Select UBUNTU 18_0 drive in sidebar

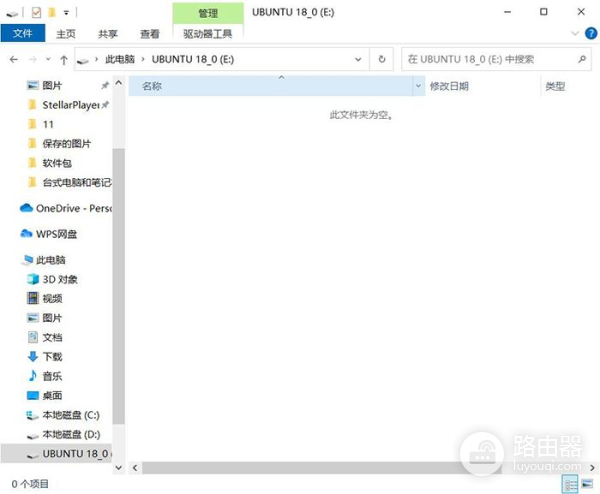tap(57, 454)
